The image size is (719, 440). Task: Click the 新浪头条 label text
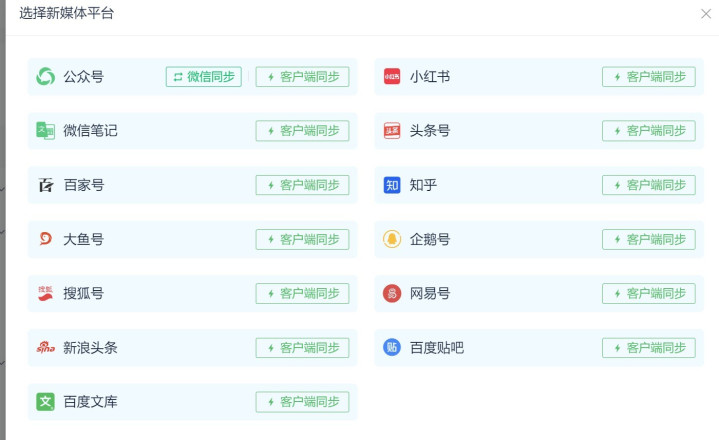click(90, 348)
